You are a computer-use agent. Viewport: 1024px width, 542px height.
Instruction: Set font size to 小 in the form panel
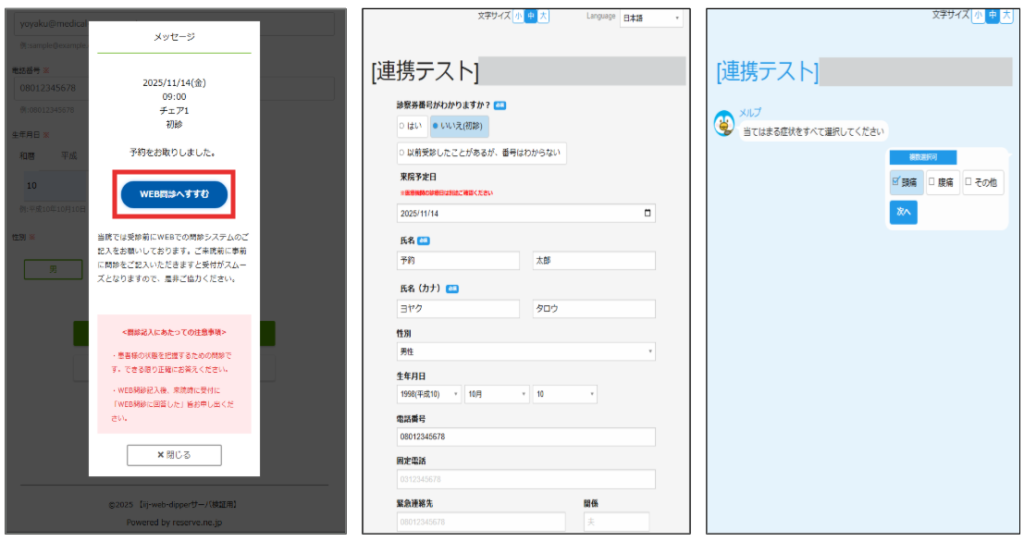[518, 16]
